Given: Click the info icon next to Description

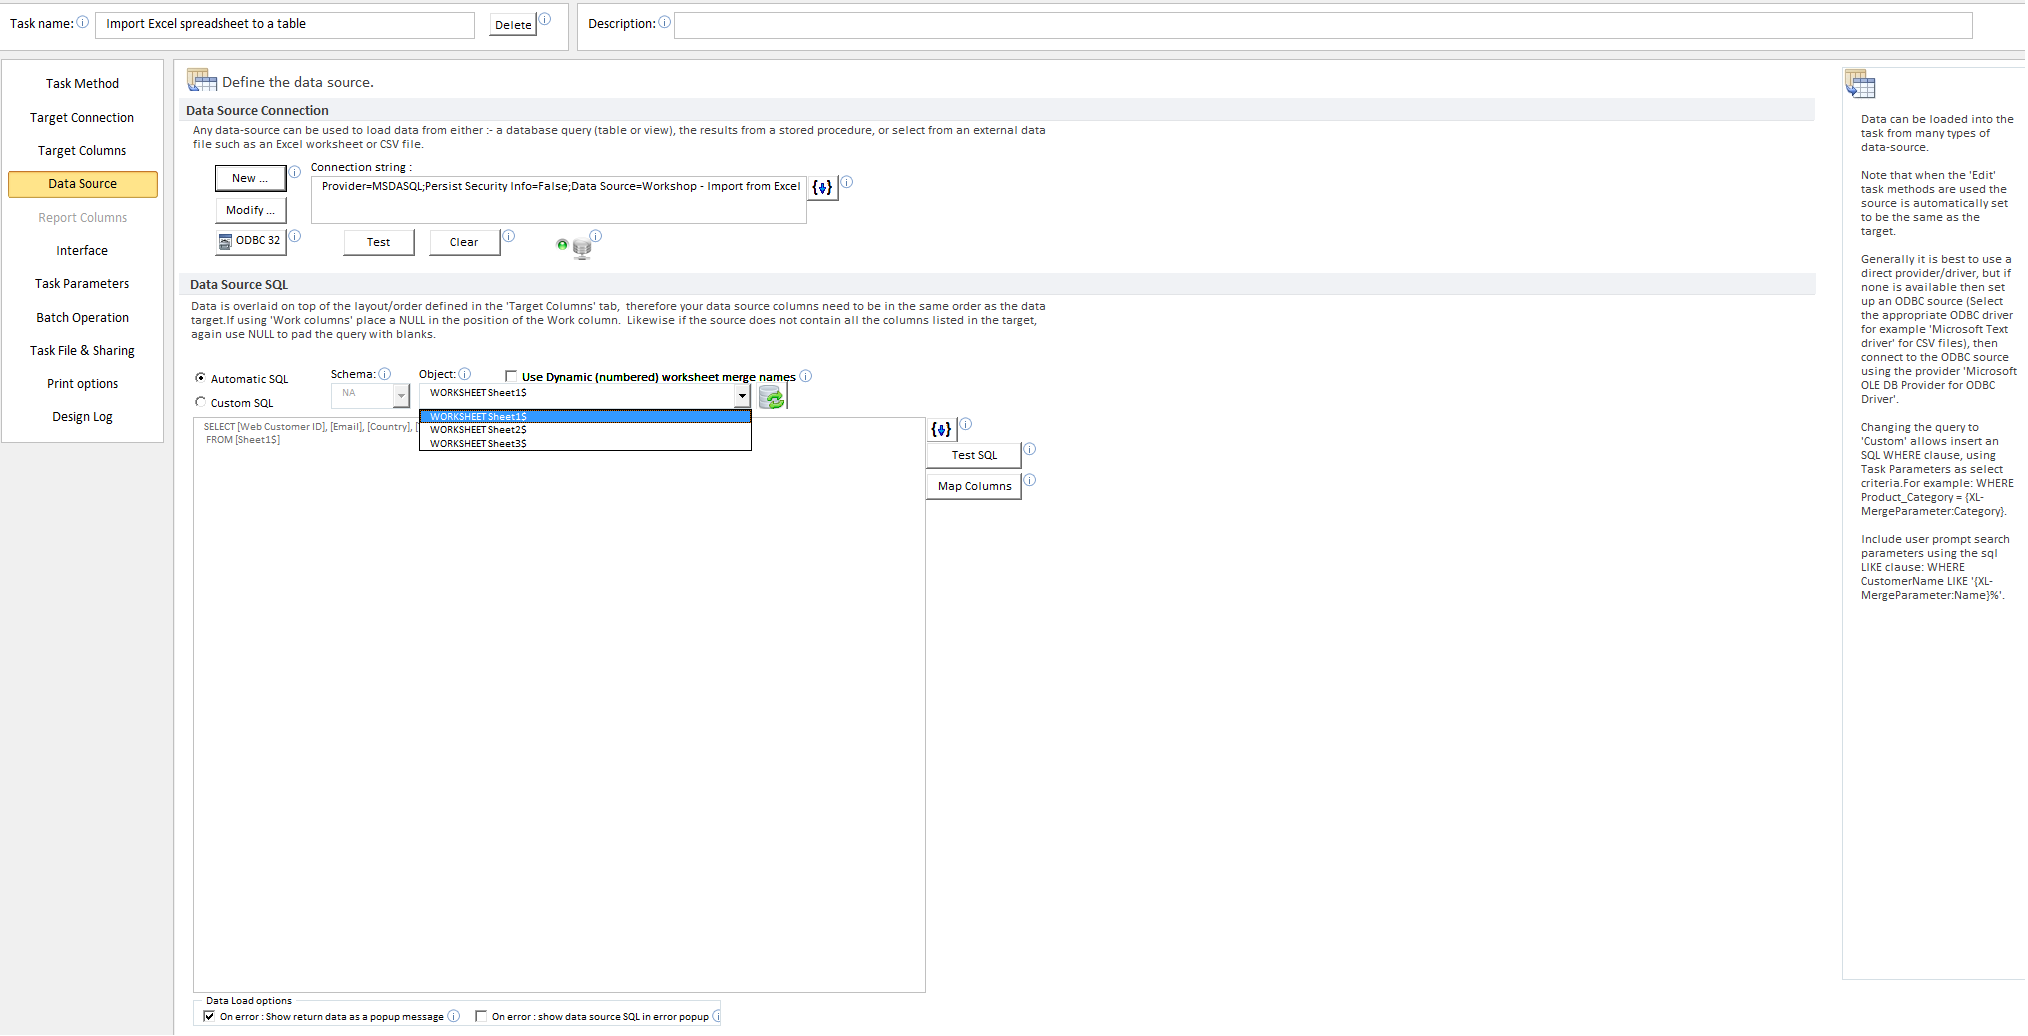Looking at the screenshot, I should pos(665,22).
